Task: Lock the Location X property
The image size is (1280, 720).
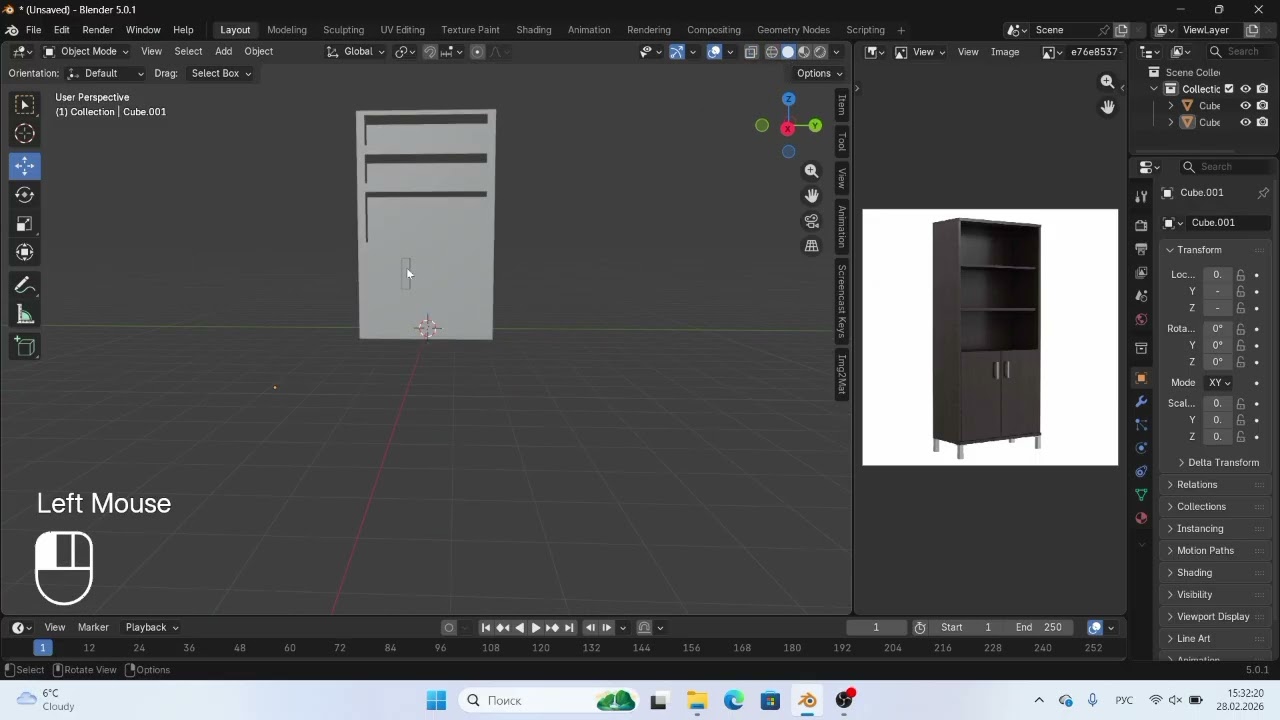Action: [x=1240, y=275]
